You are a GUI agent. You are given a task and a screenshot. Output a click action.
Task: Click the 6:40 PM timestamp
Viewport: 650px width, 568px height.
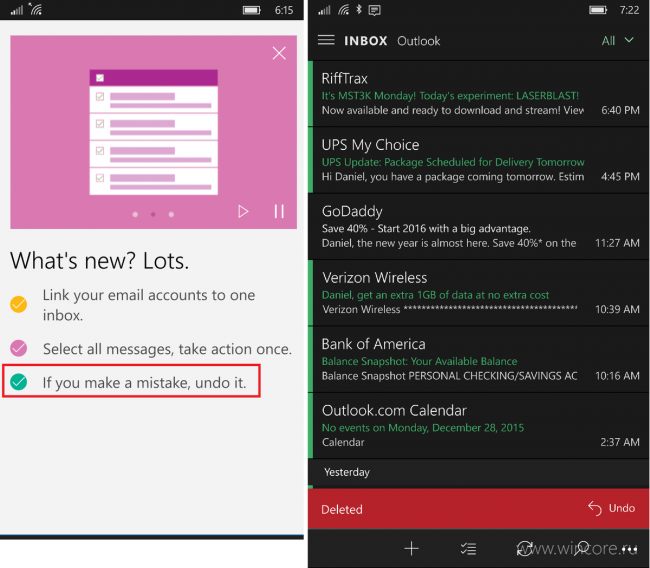(x=620, y=110)
